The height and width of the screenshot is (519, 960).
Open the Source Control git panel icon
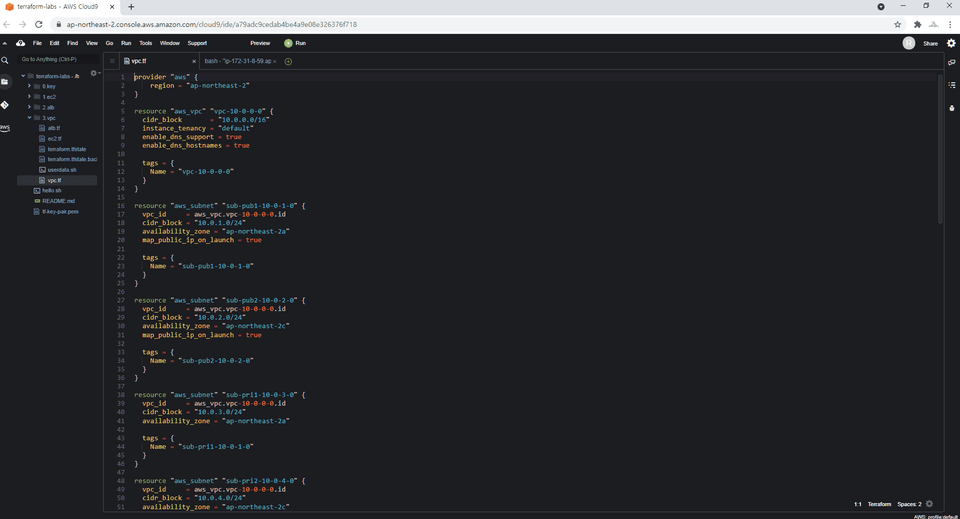pos(5,105)
